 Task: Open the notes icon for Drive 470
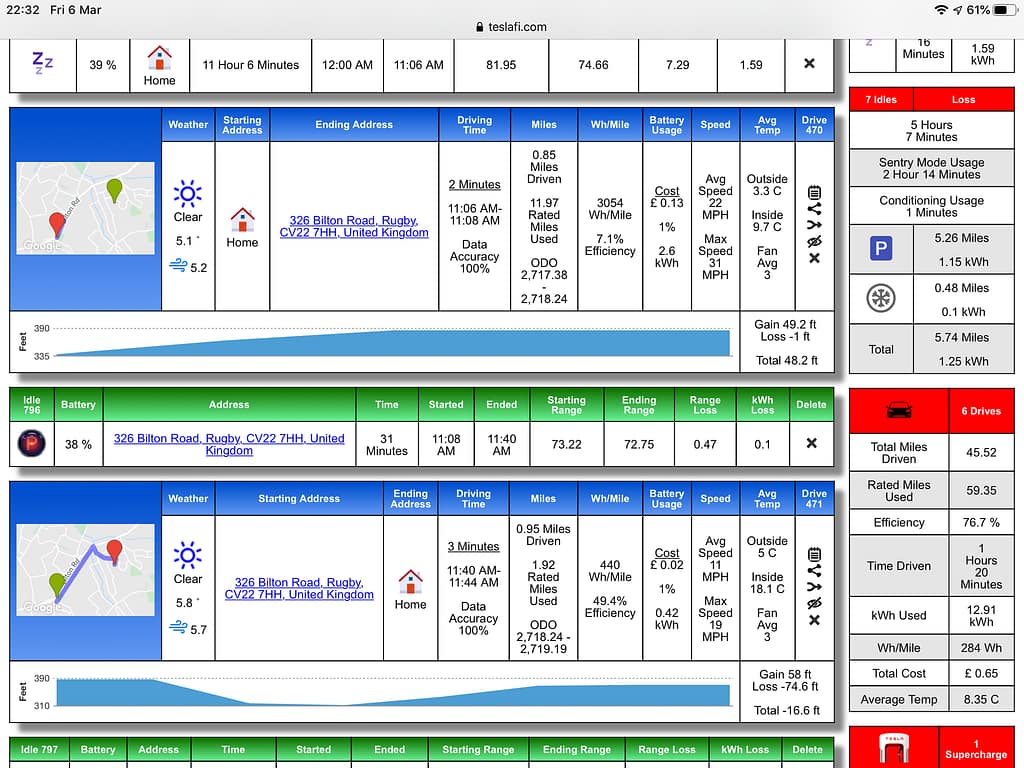click(x=814, y=193)
